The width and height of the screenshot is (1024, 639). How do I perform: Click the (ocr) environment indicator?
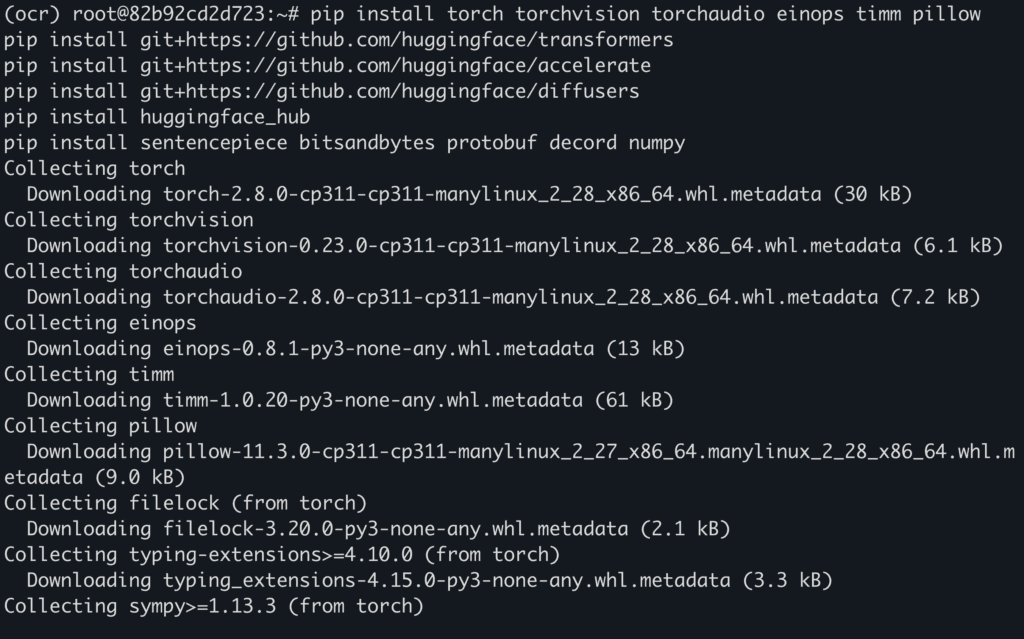[32, 14]
